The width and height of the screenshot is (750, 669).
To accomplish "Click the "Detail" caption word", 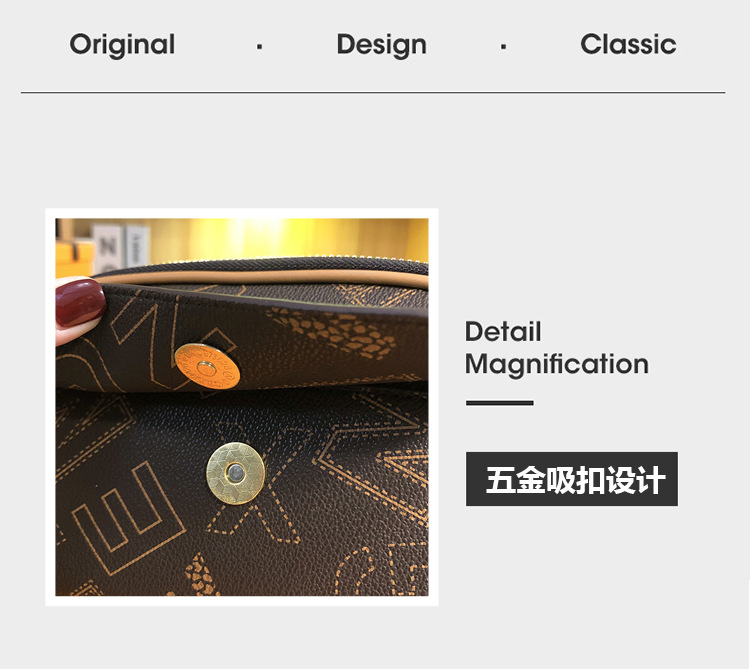I will point(503,331).
